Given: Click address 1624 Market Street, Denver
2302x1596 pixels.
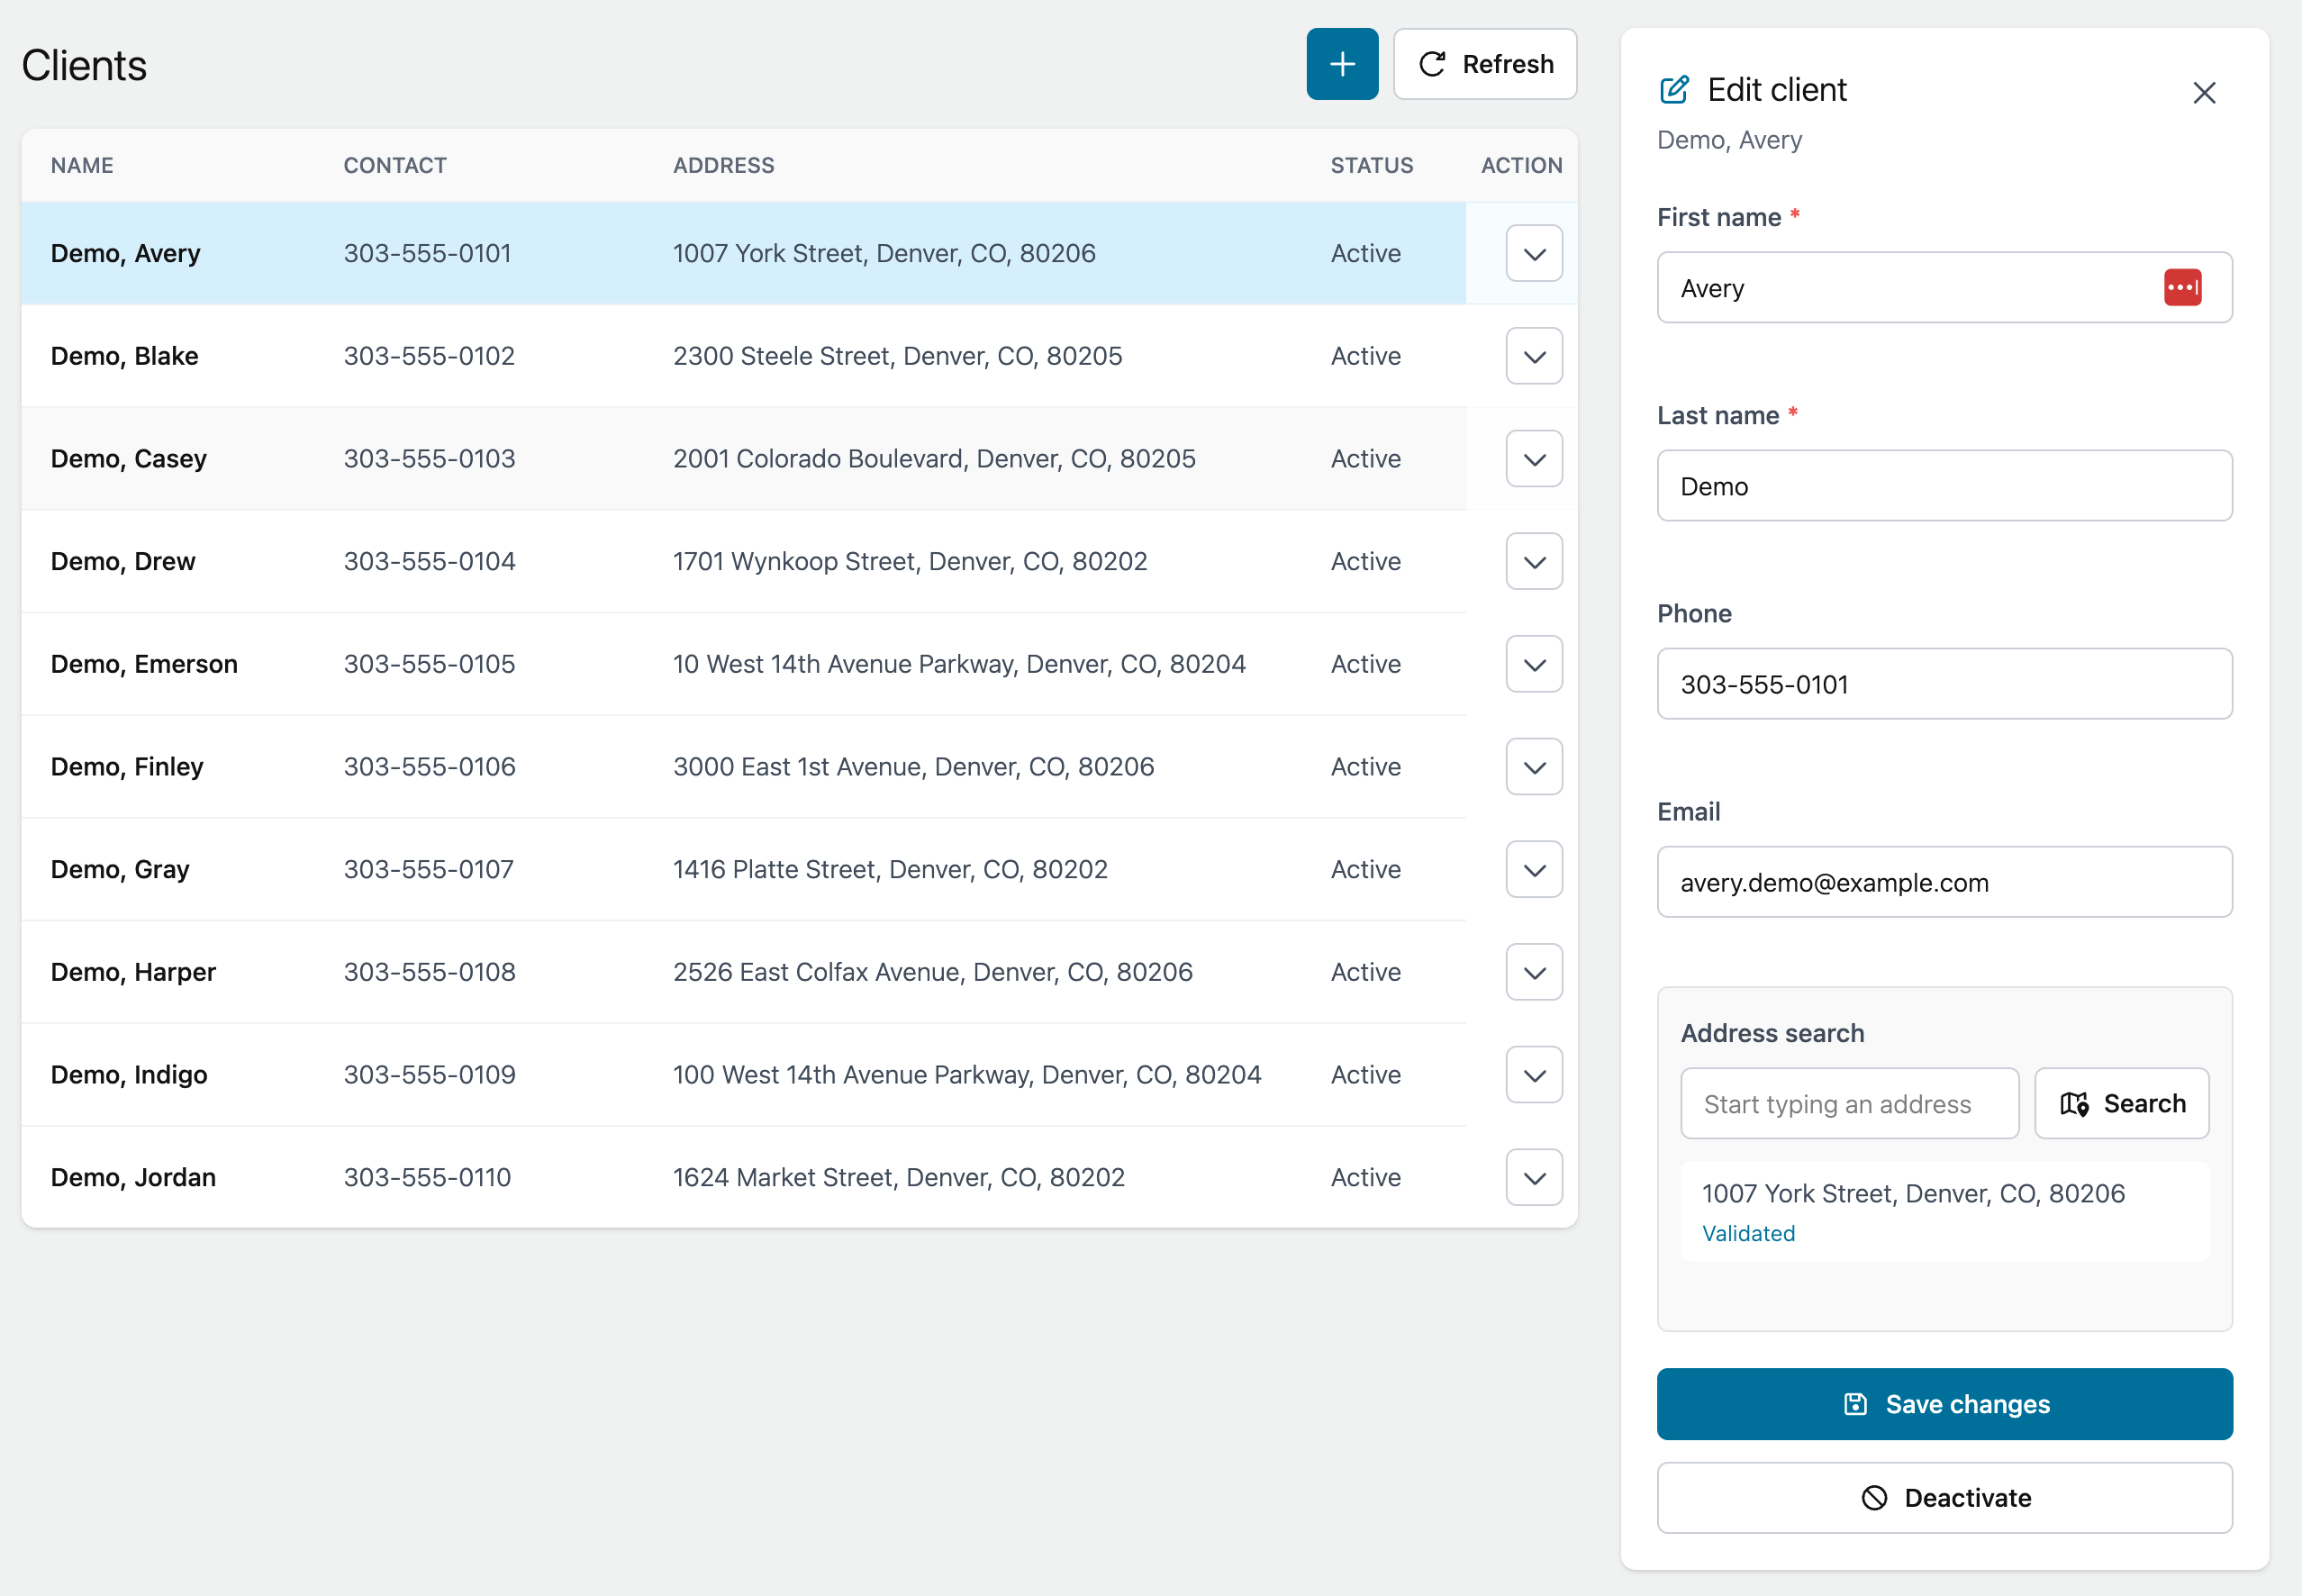Looking at the screenshot, I should click(x=899, y=1178).
